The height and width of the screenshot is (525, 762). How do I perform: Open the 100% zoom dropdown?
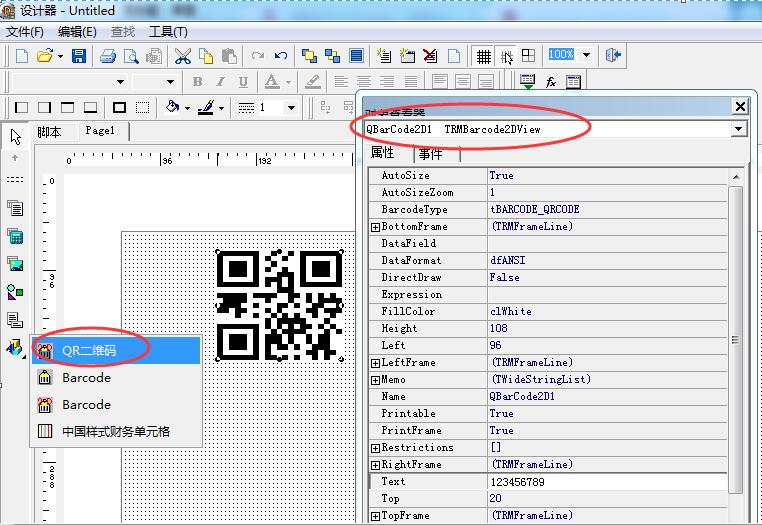click(x=587, y=54)
